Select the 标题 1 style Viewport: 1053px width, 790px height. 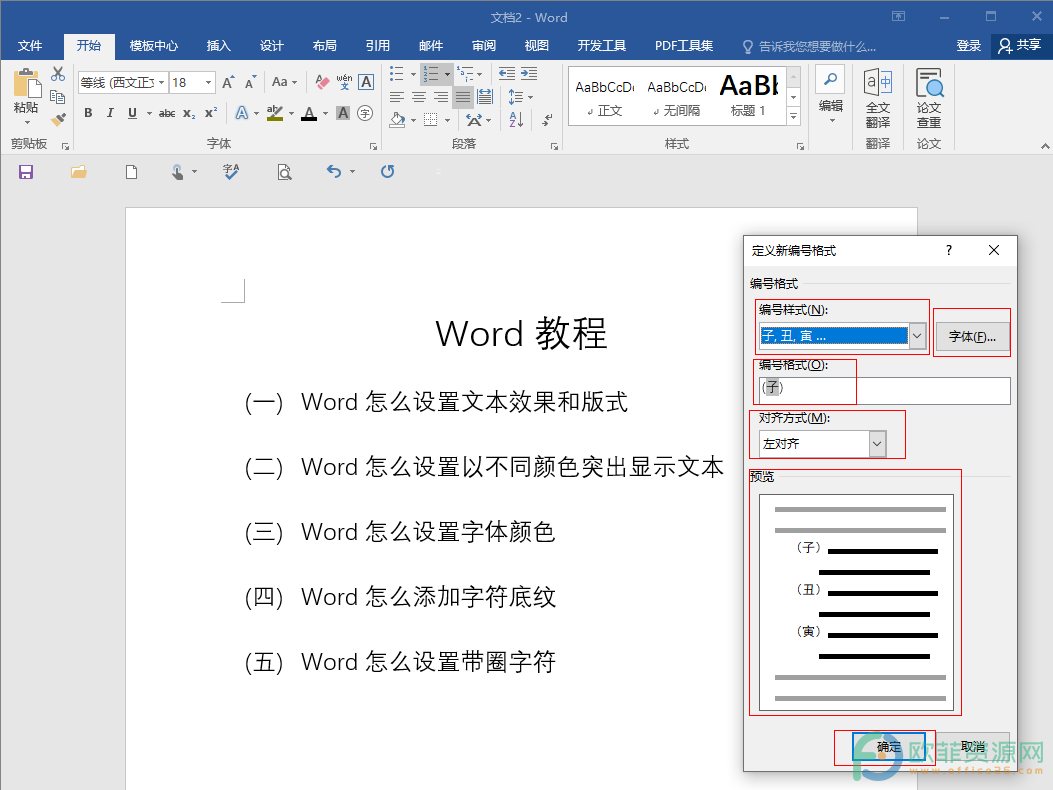coord(748,96)
